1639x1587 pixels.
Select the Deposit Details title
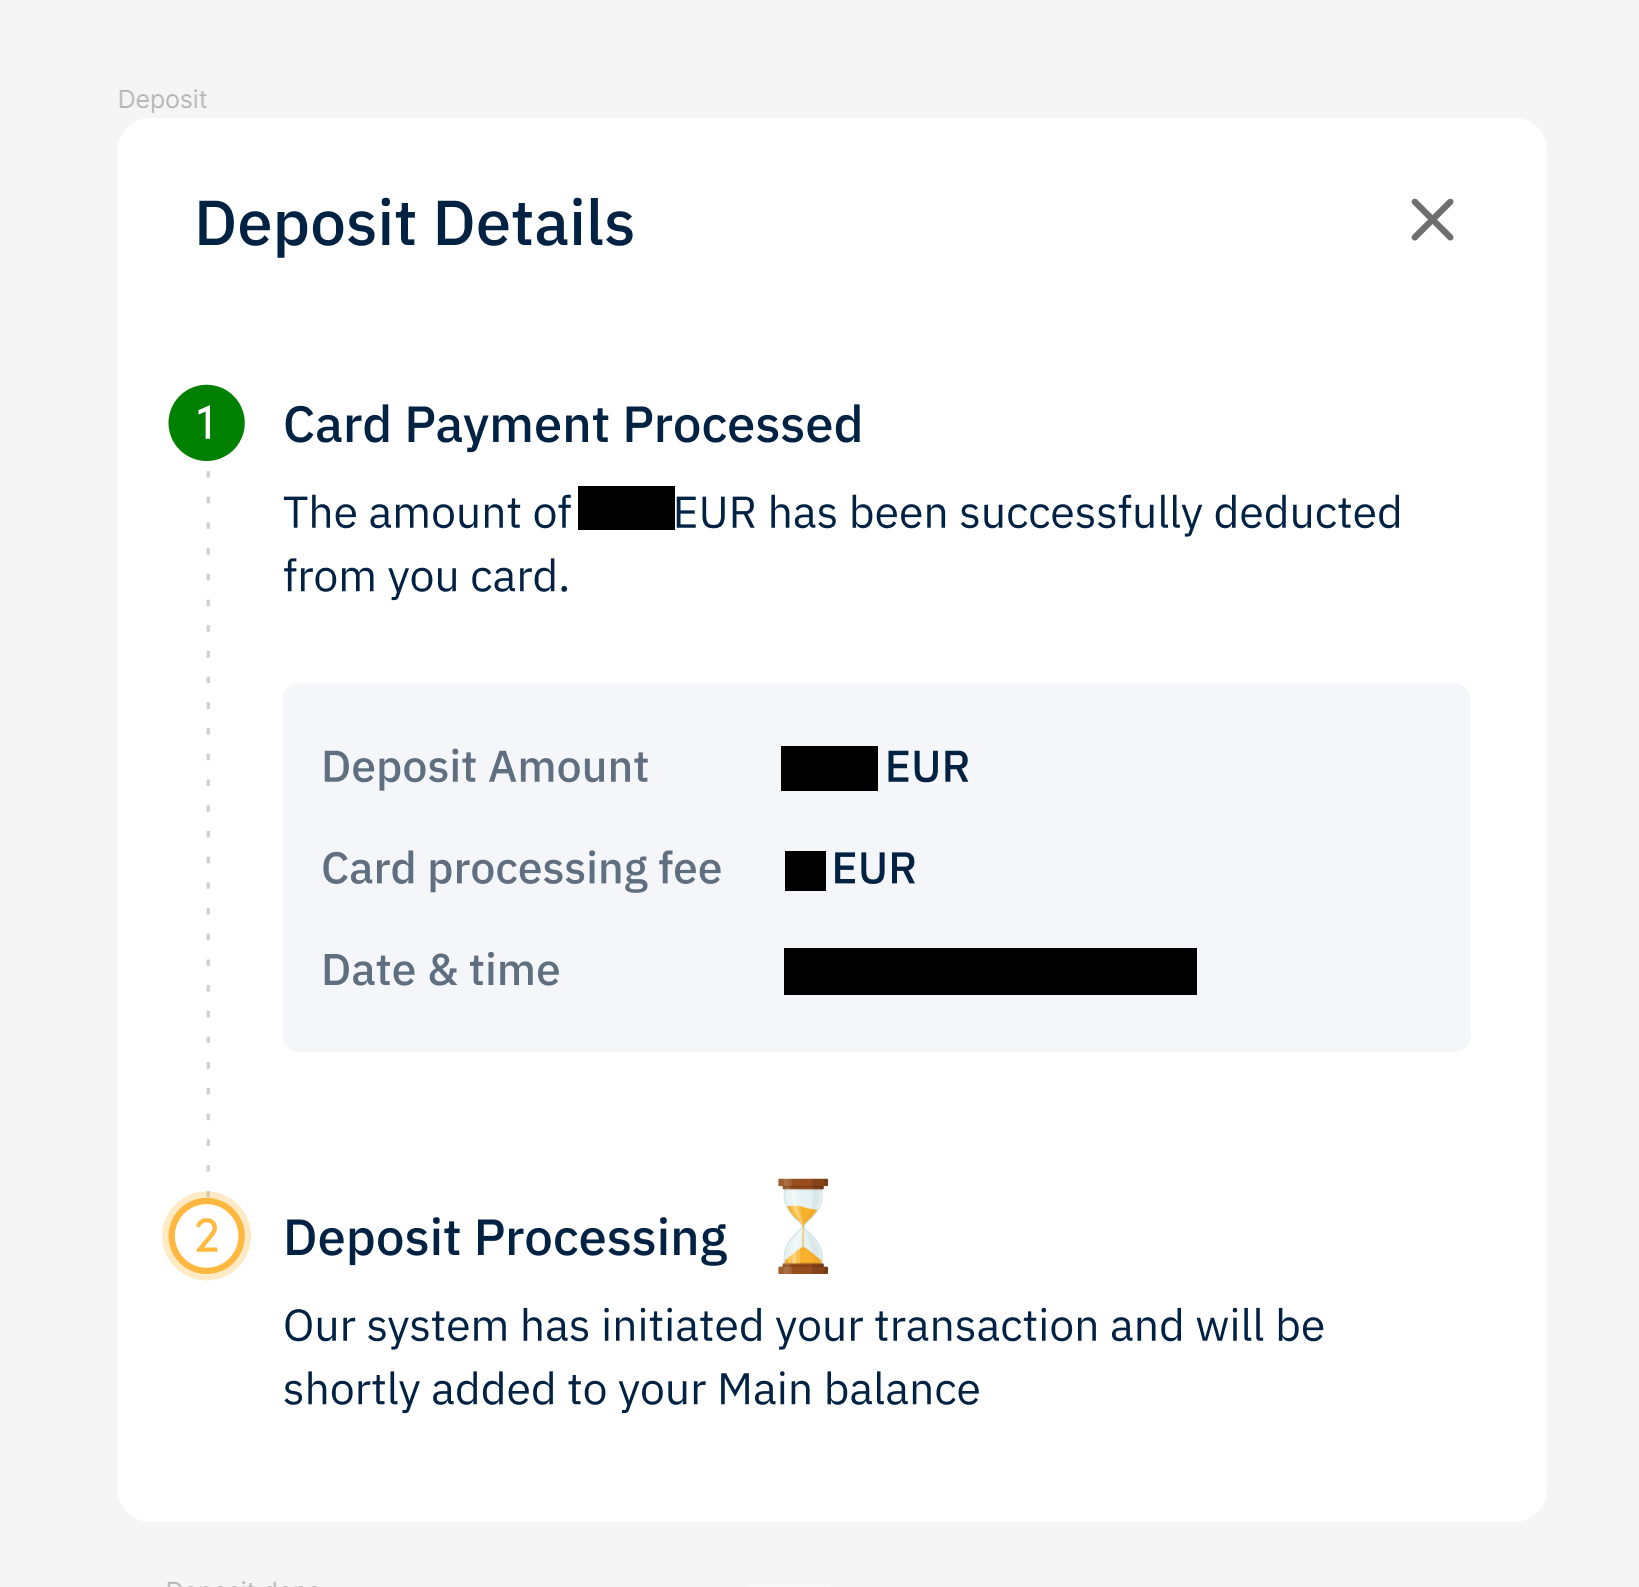click(x=414, y=223)
